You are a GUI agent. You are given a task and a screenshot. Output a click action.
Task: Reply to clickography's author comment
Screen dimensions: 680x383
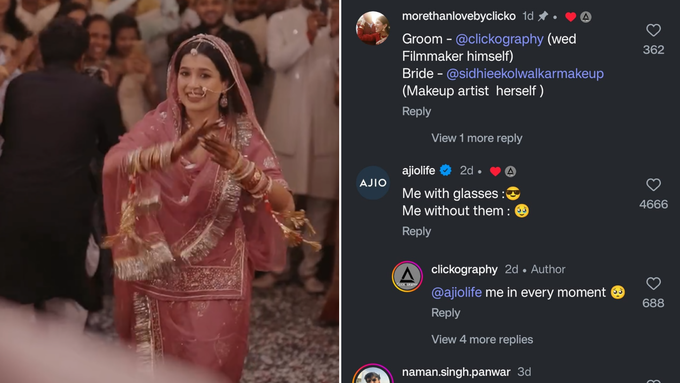[445, 313]
